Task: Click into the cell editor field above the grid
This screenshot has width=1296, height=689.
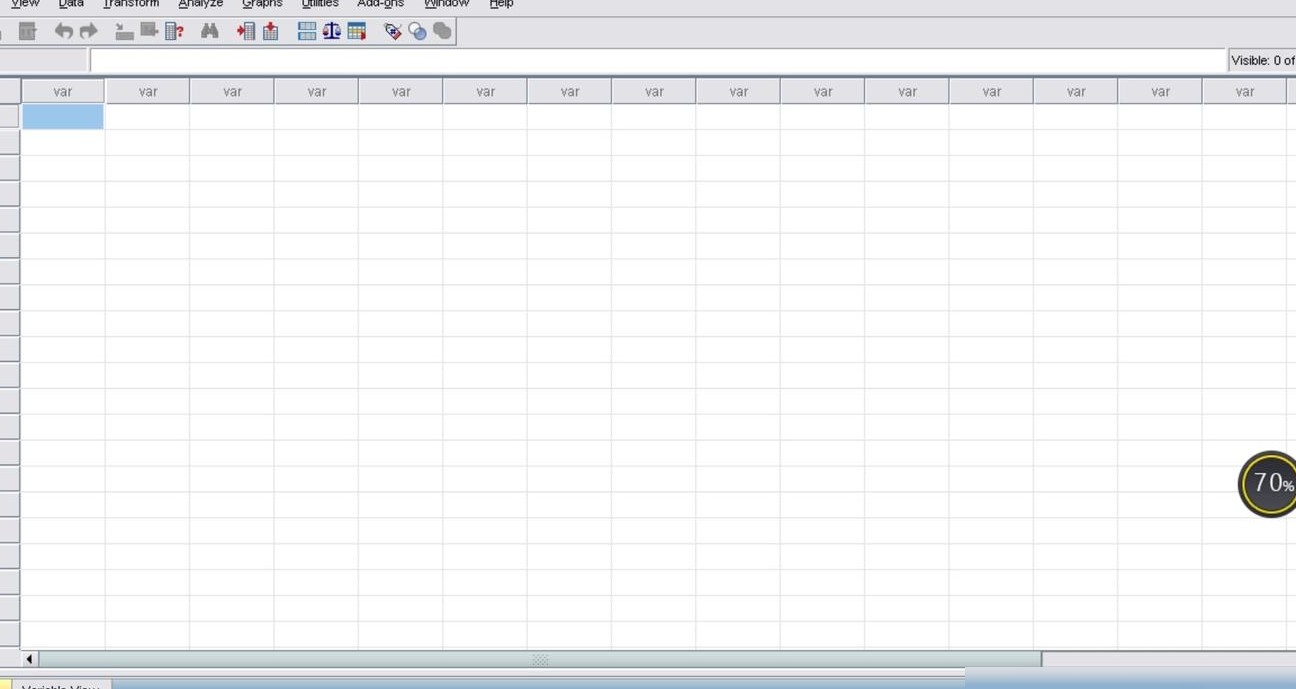Action: point(657,61)
